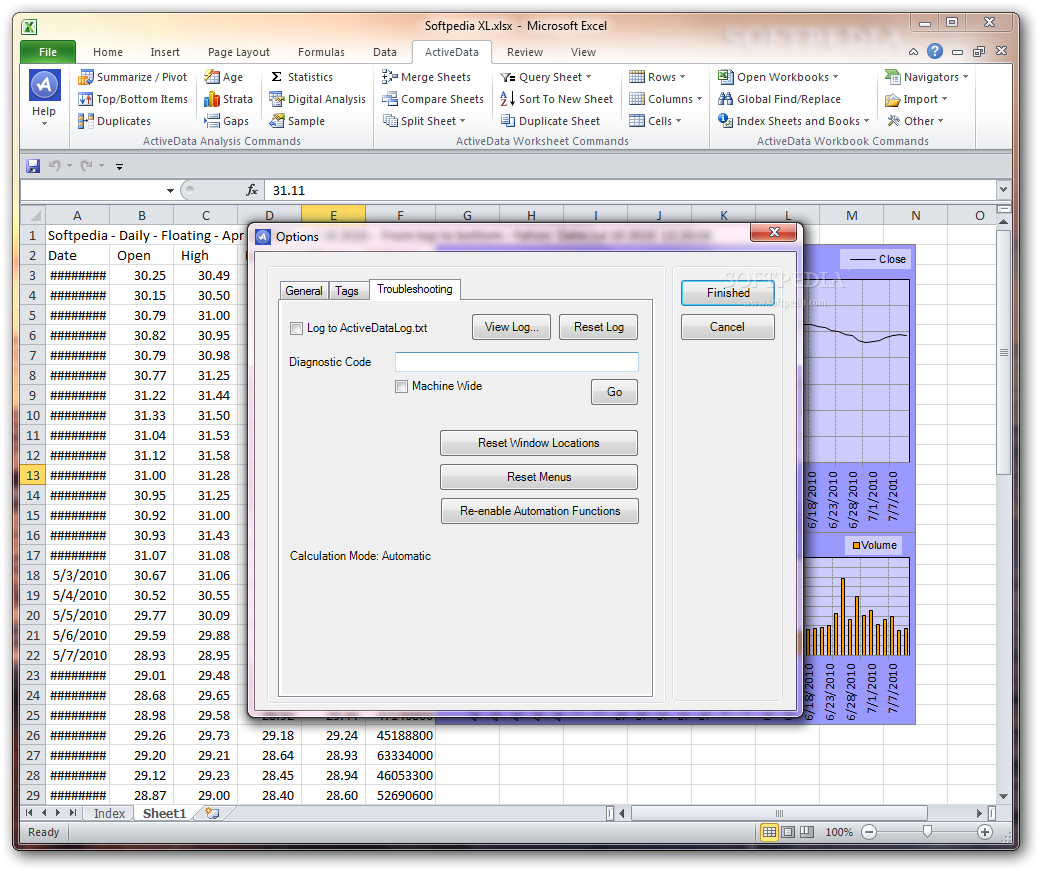Switch to the General tab in Options

click(304, 291)
